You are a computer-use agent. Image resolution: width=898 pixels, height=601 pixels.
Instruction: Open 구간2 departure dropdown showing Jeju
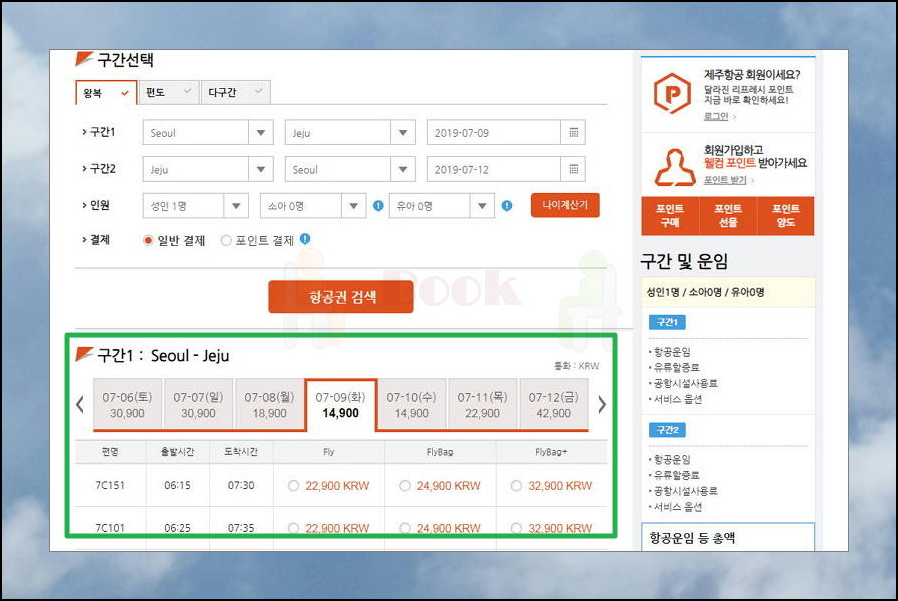click(x=208, y=170)
